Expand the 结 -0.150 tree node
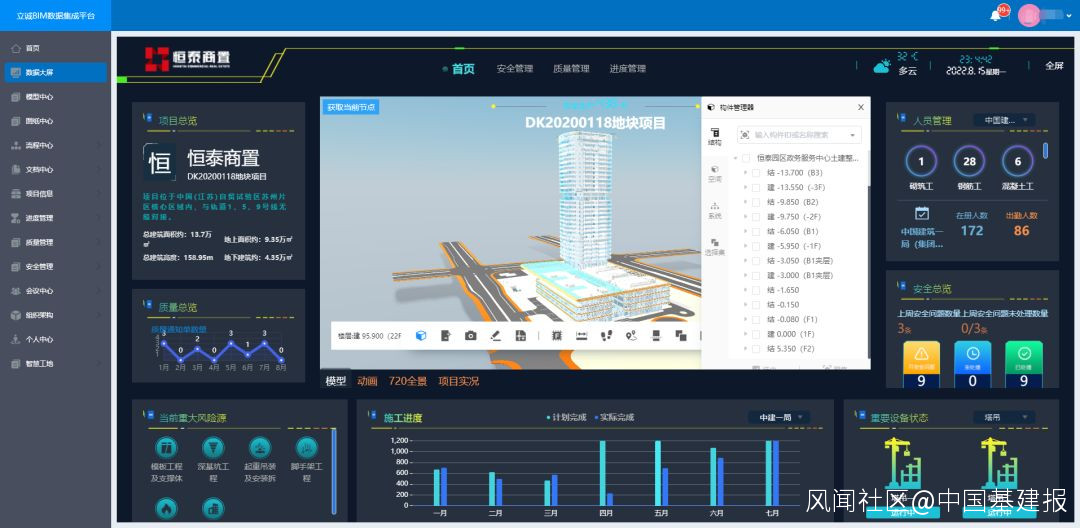The width and height of the screenshot is (1080, 528). coord(745,305)
